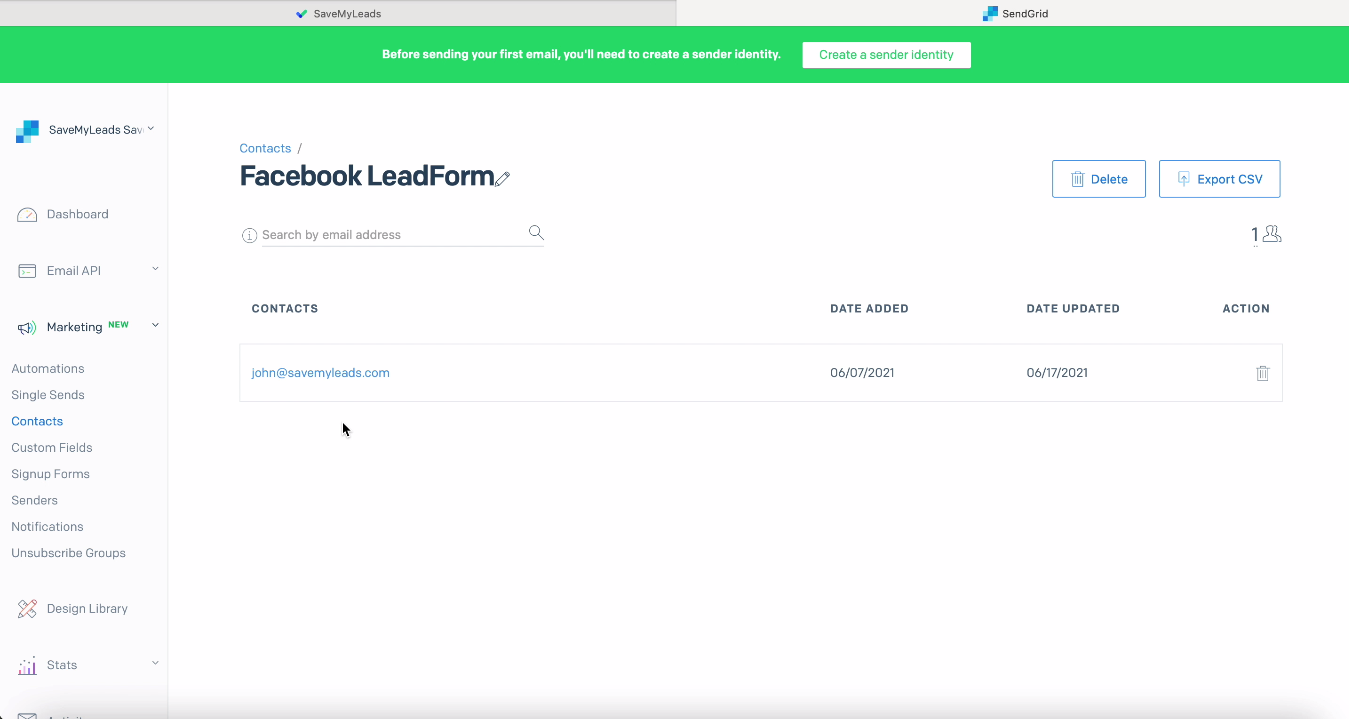Click the Design Library icon
Viewport: 1349px width, 719px height.
pyautogui.click(x=27, y=608)
